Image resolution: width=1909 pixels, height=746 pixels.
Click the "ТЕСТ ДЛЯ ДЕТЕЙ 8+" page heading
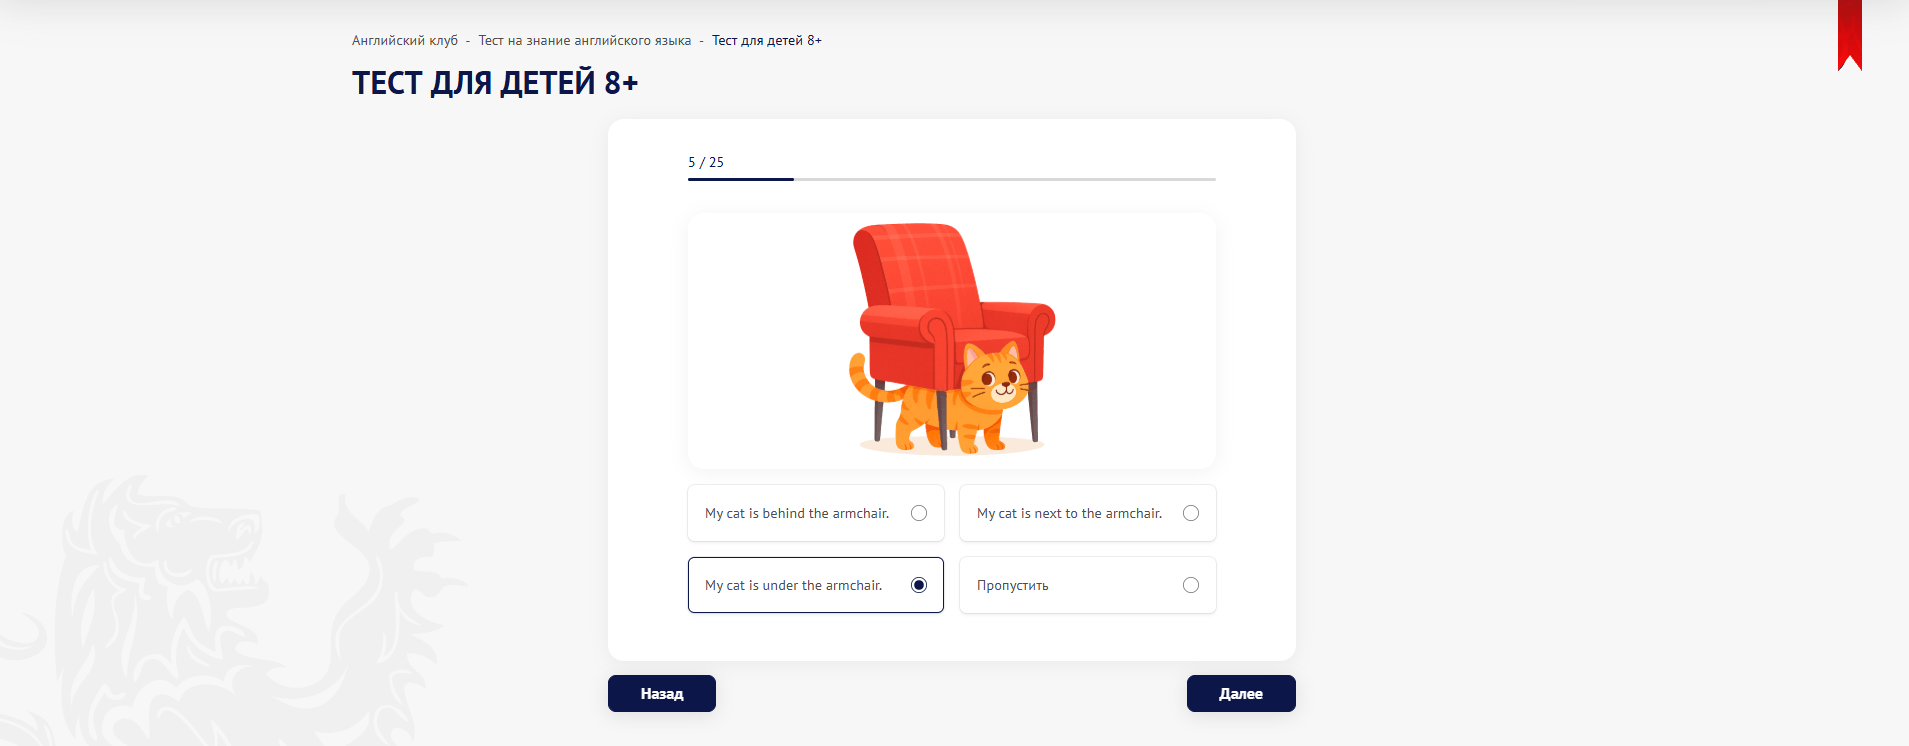click(x=494, y=82)
